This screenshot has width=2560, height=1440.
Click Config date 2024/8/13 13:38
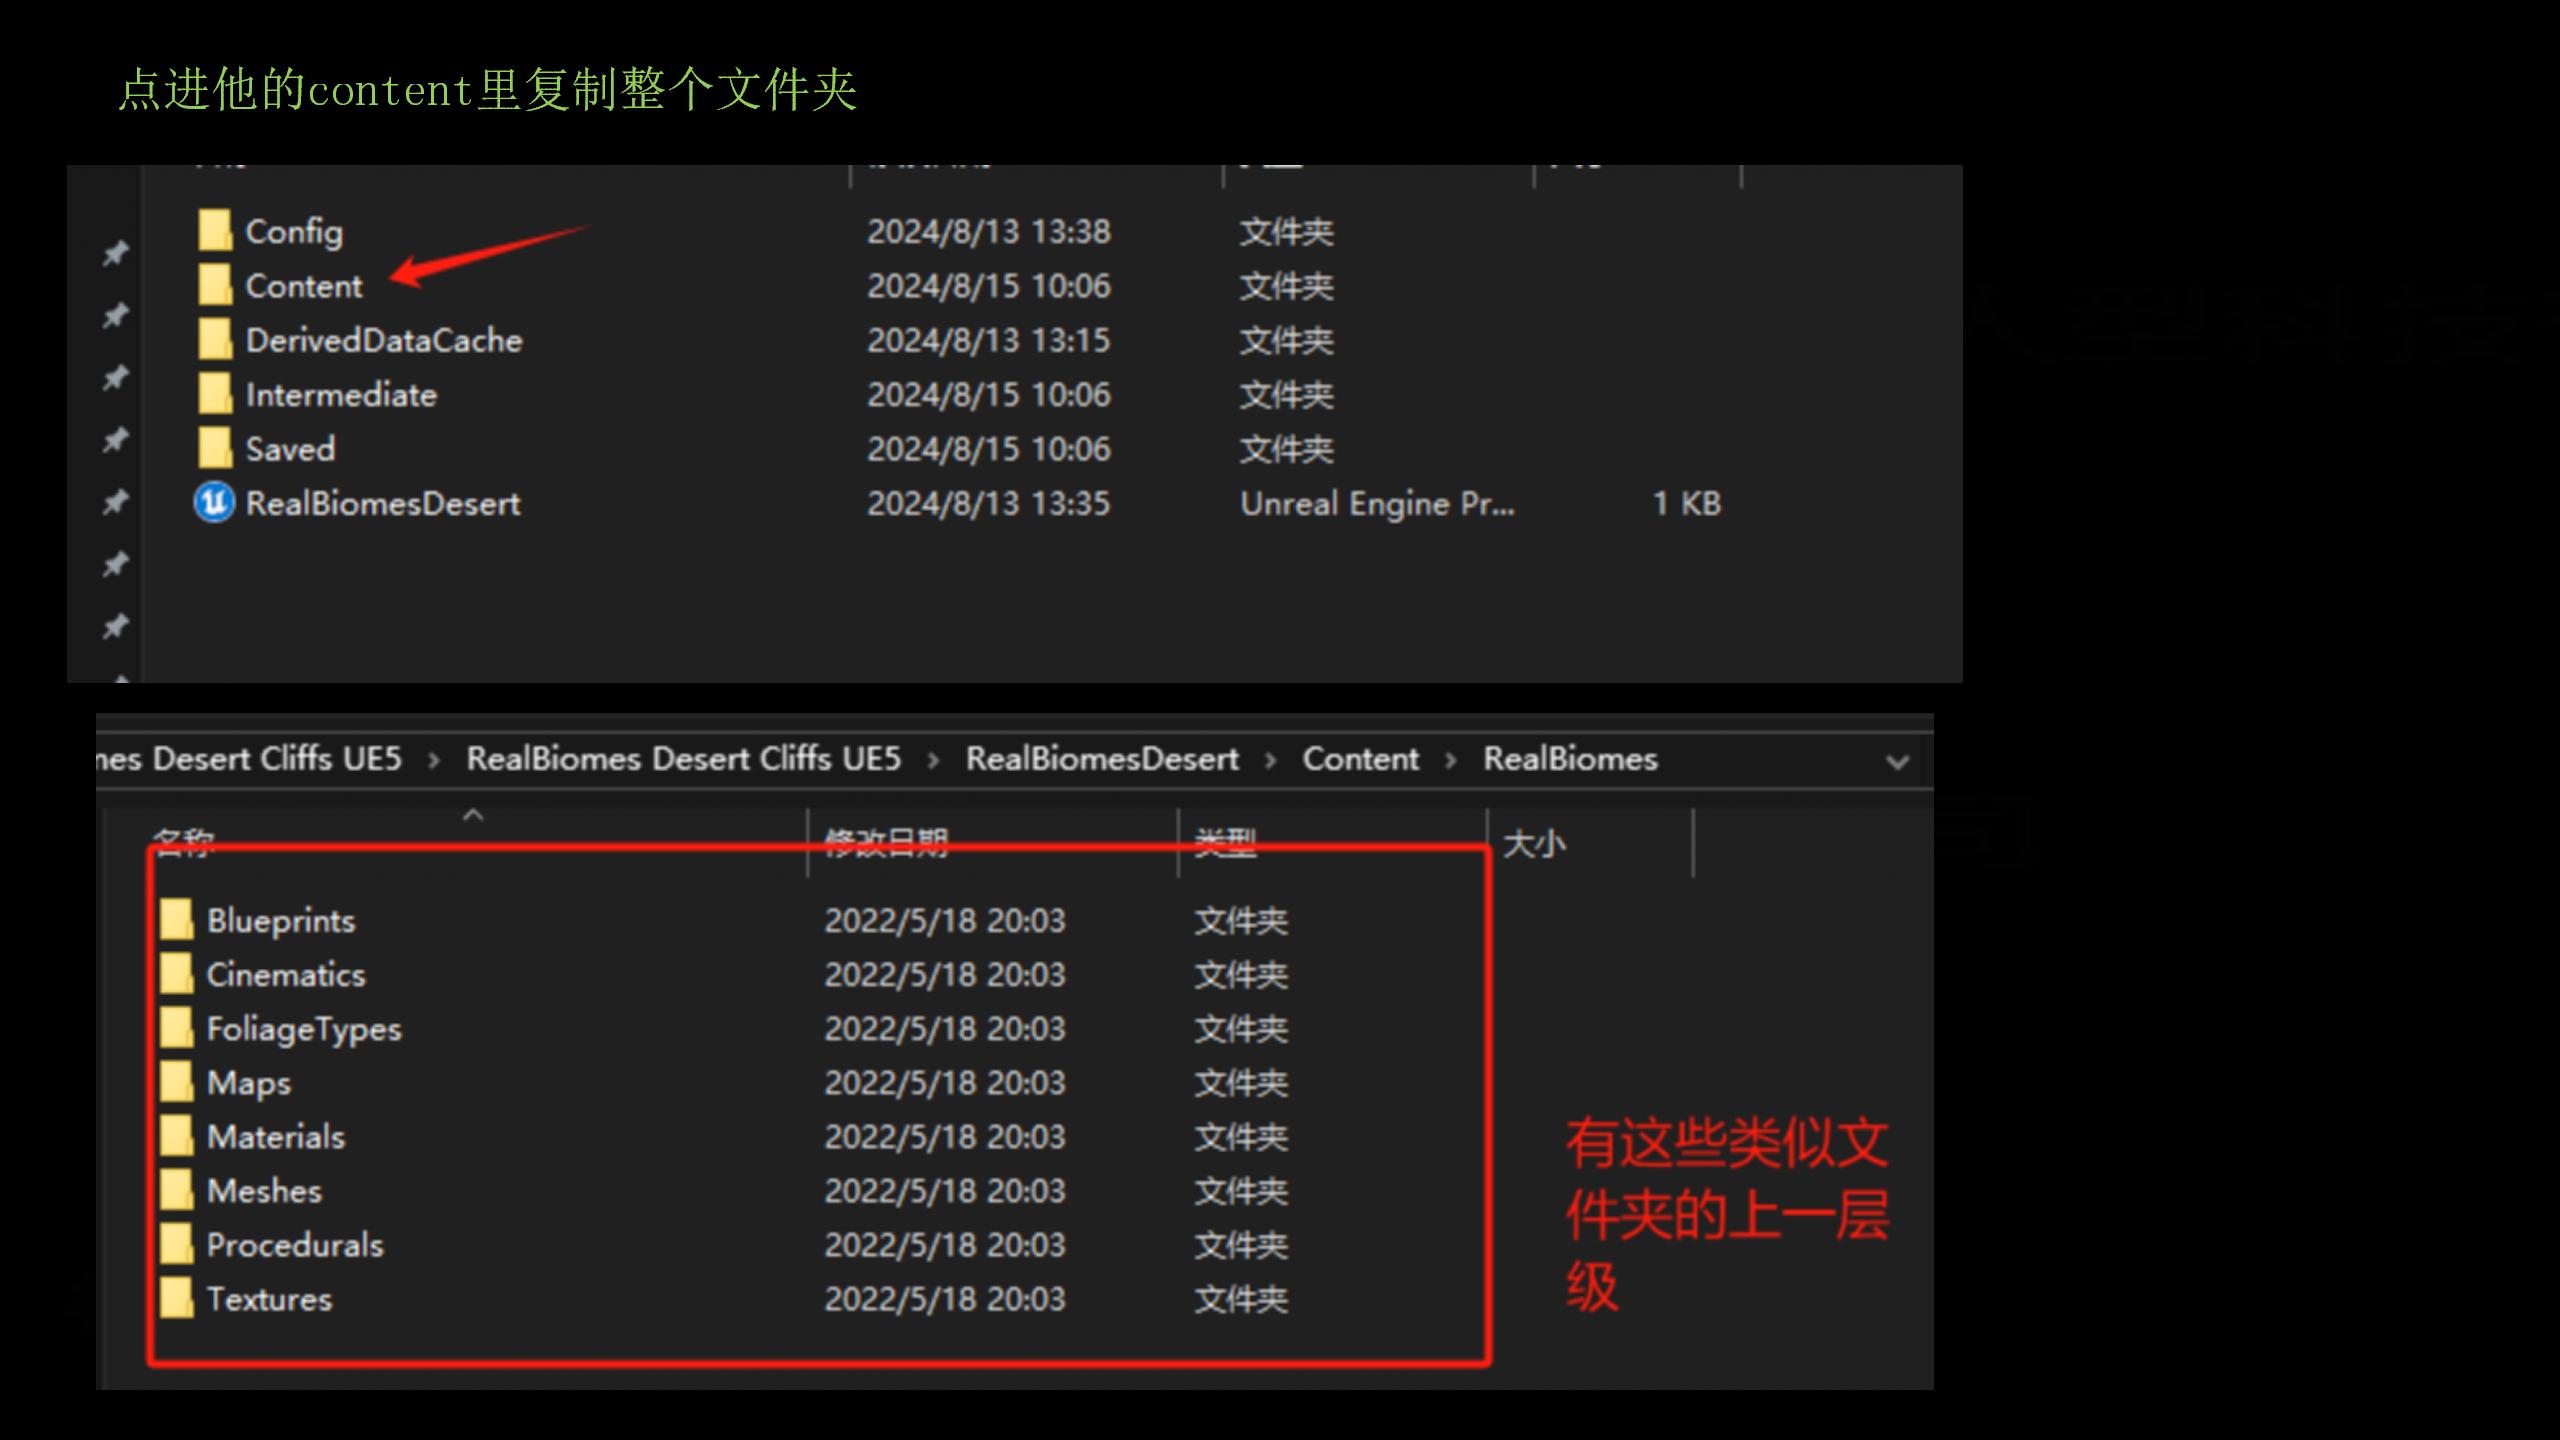pos(988,232)
